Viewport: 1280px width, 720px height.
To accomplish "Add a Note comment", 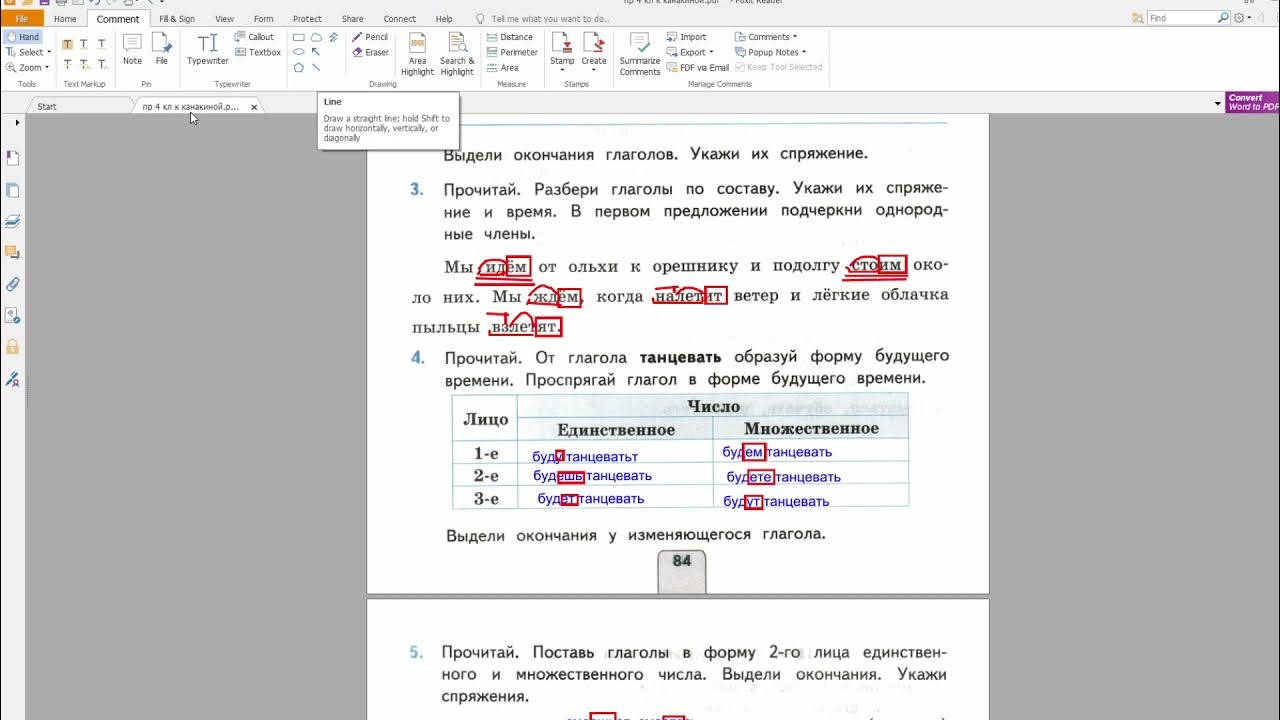I will pos(132,49).
